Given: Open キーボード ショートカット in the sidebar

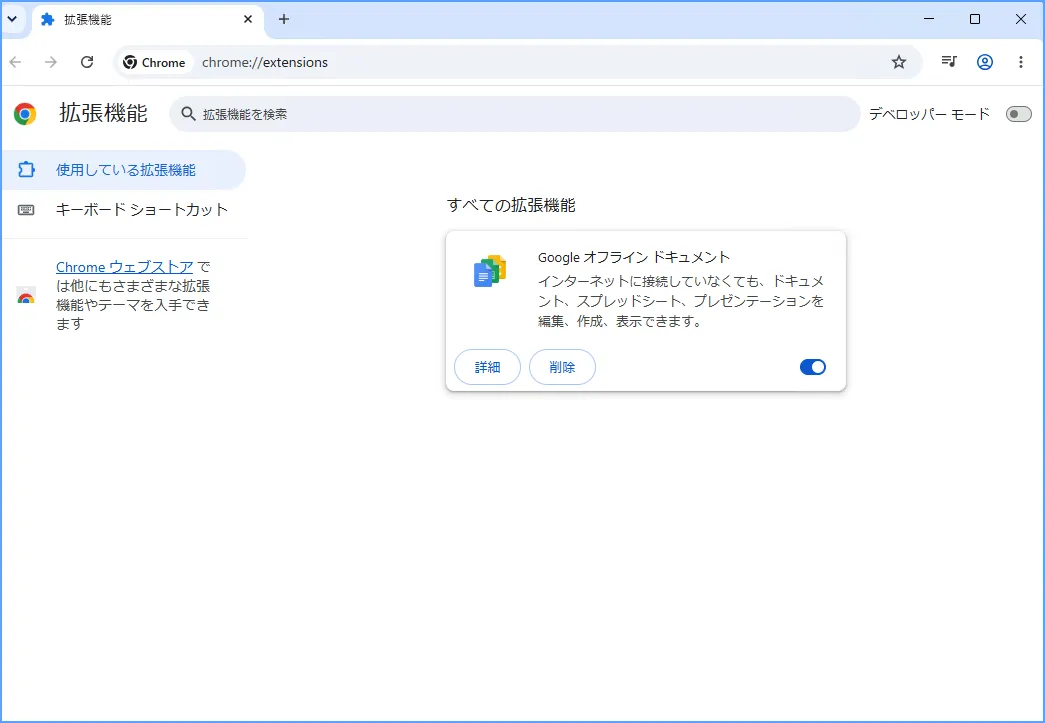Looking at the screenshot, I should (124, 210).
